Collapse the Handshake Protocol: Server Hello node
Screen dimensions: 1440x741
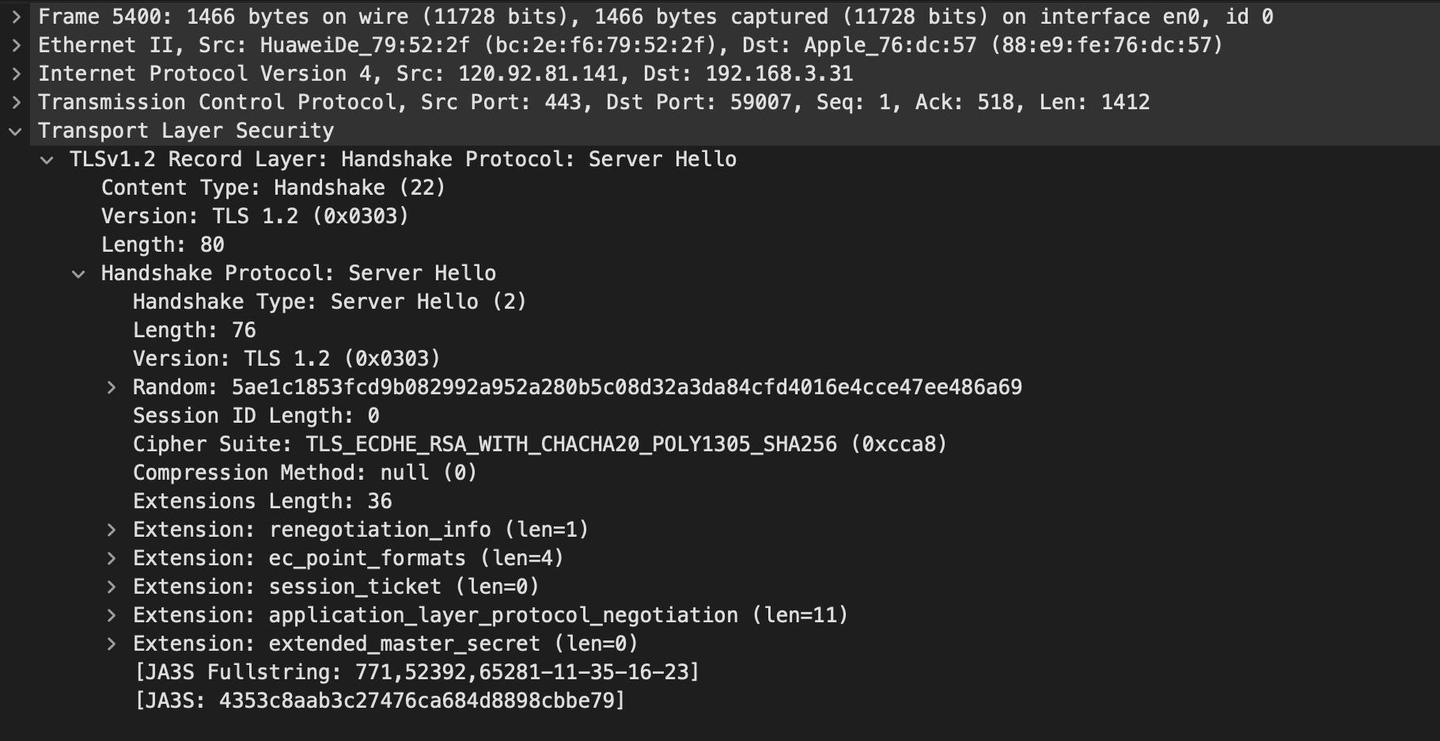click(79, 273)
